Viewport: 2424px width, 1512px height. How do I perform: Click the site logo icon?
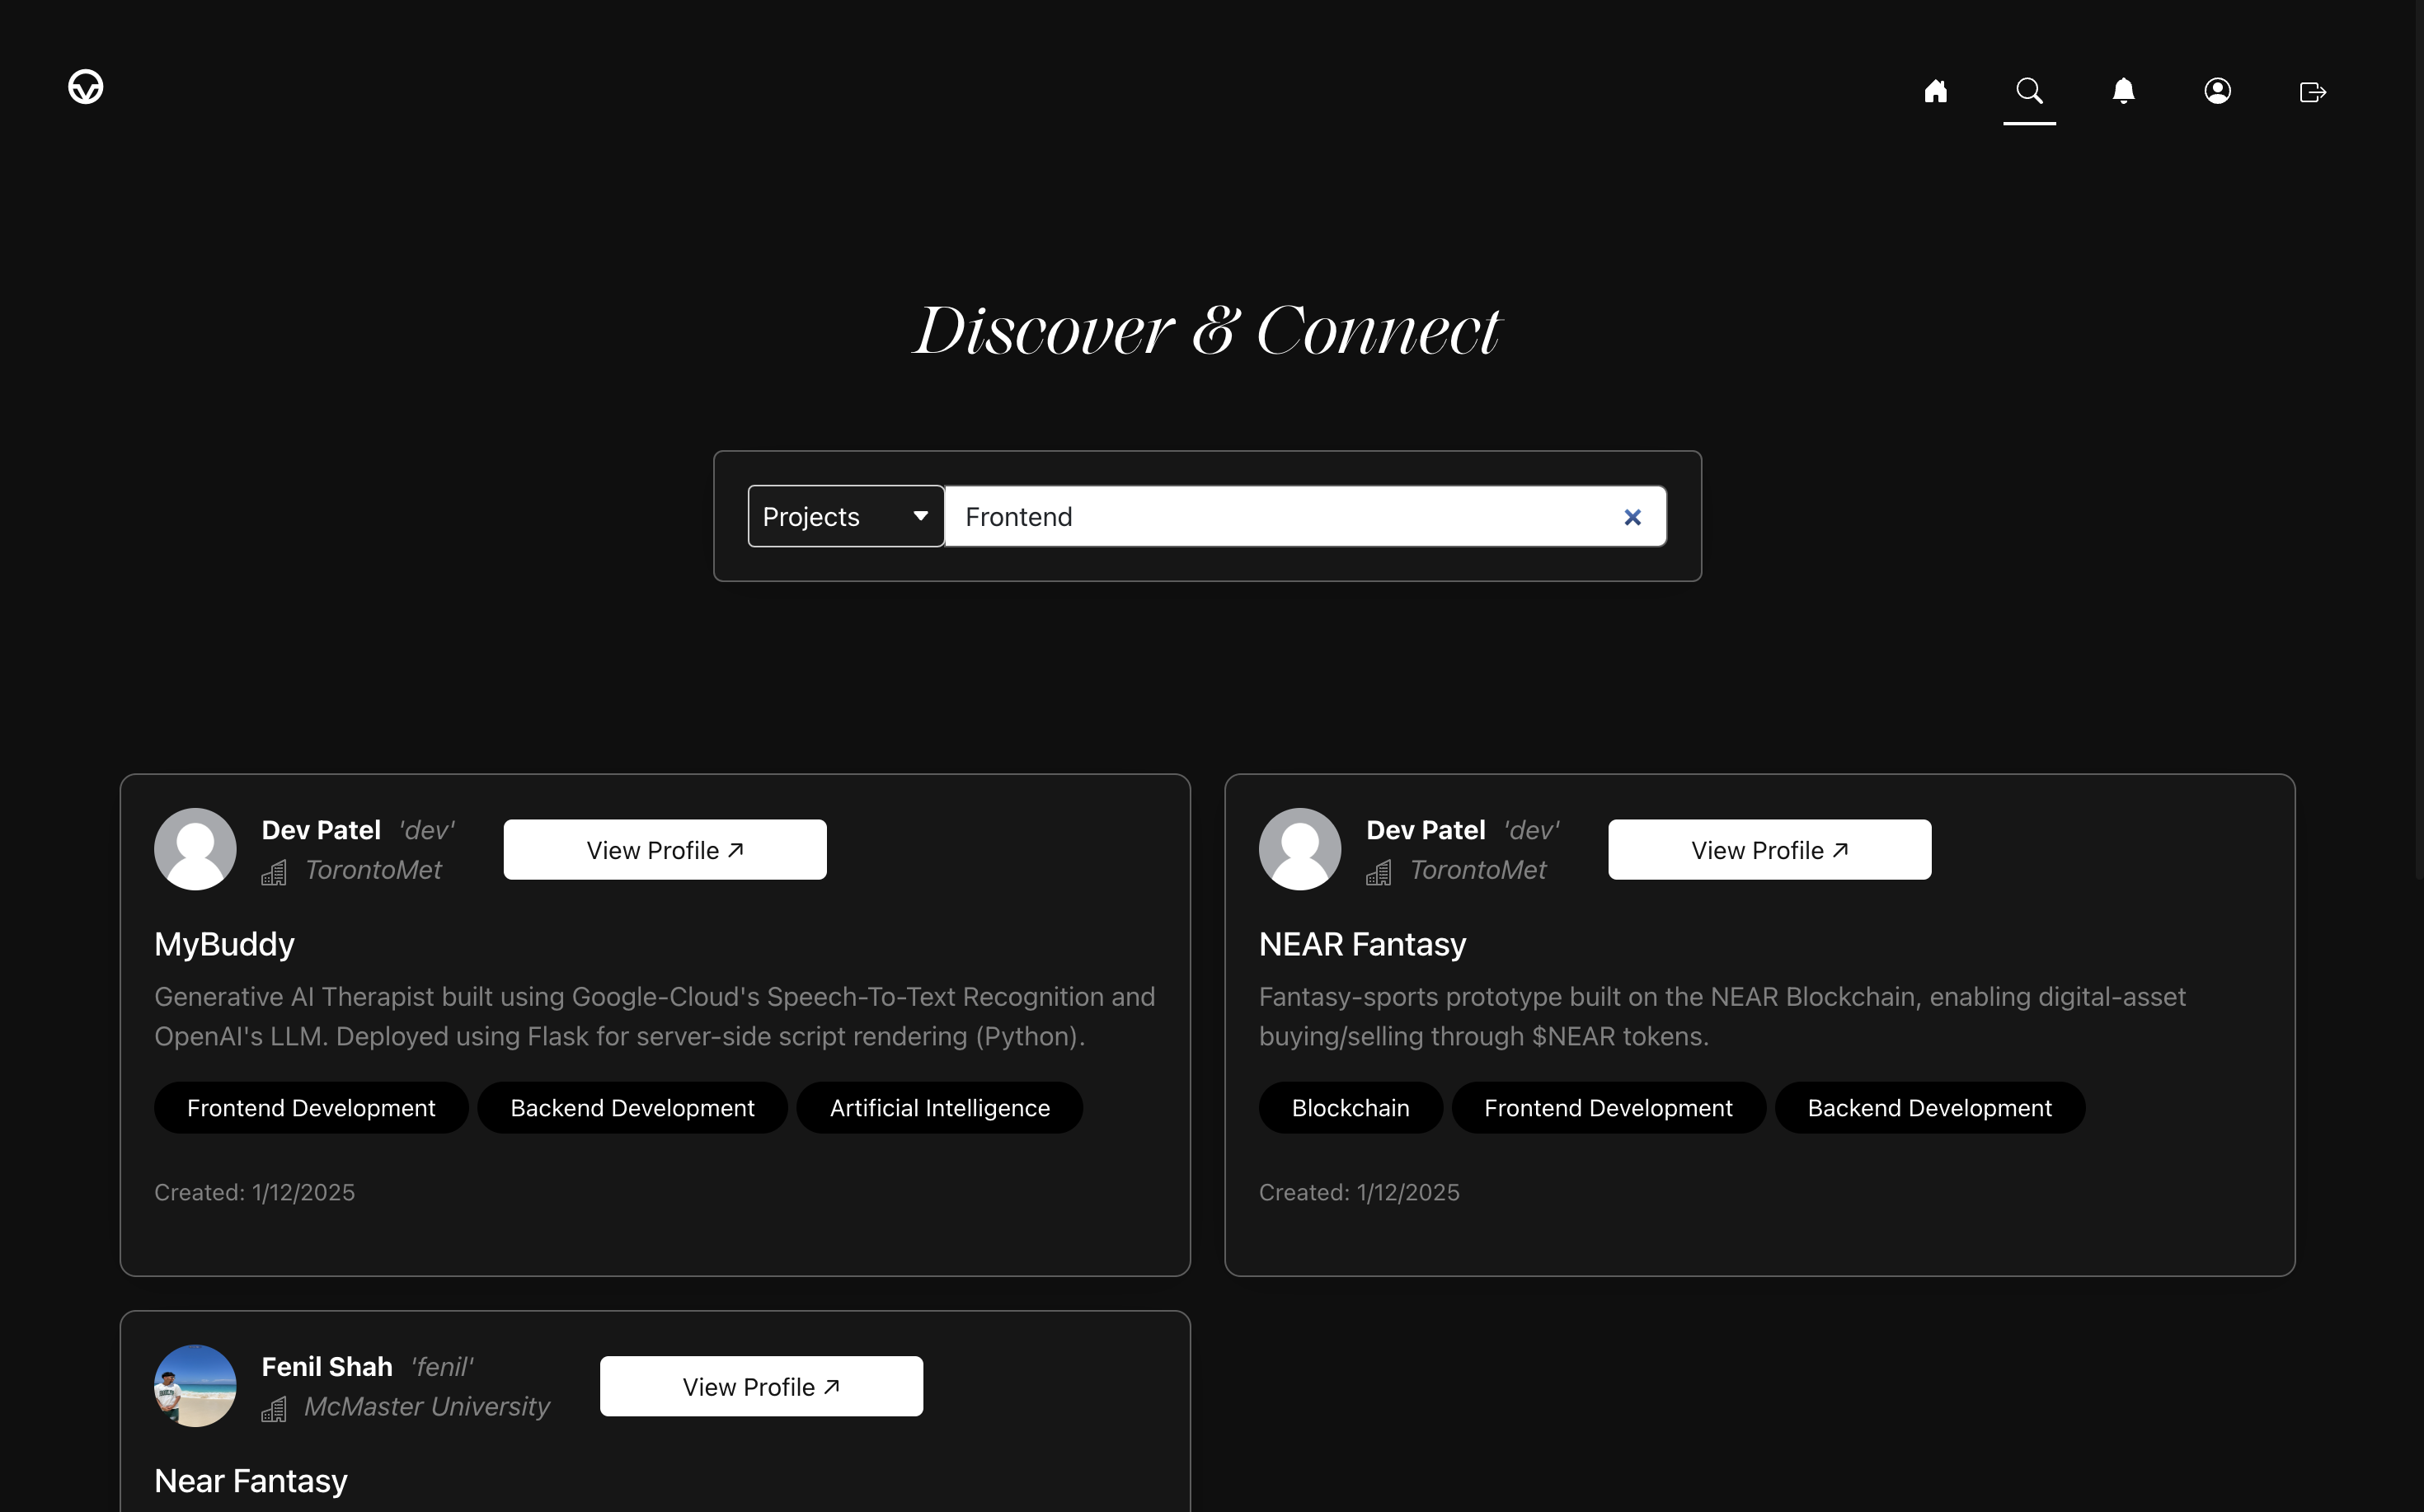[86, 87]
